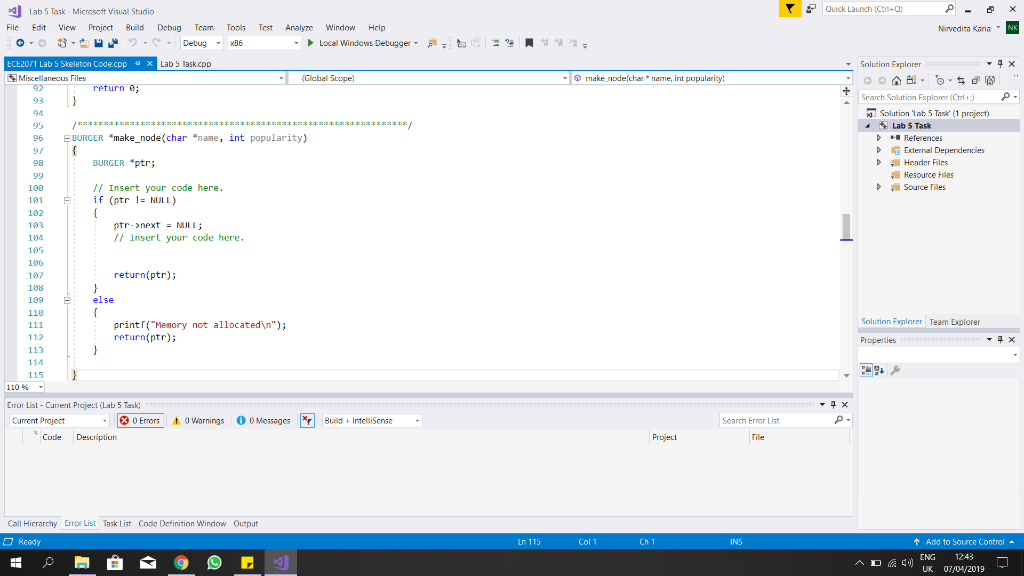1024x576 pixels.
Task: Click the Nirvedita Karia account name
Action: coord(964,28)
